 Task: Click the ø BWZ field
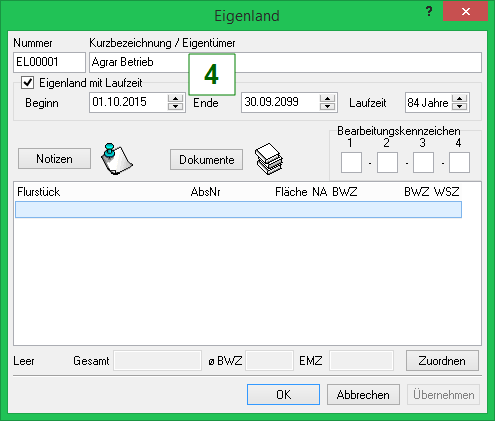(269, 360)
